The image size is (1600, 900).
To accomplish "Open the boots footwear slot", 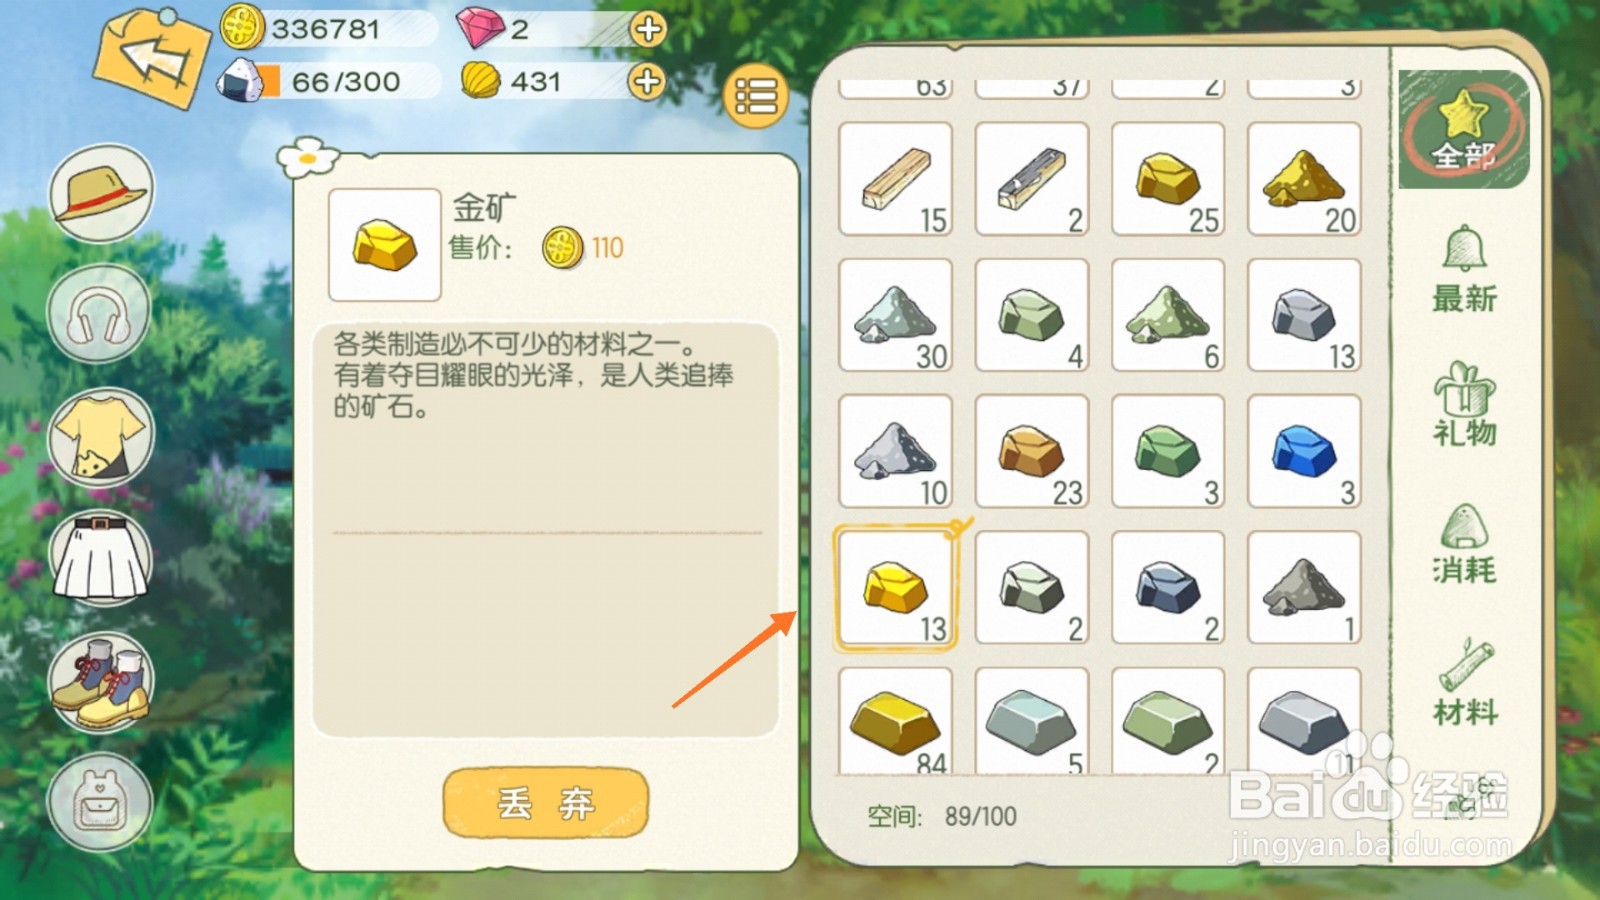I will 101,682.
